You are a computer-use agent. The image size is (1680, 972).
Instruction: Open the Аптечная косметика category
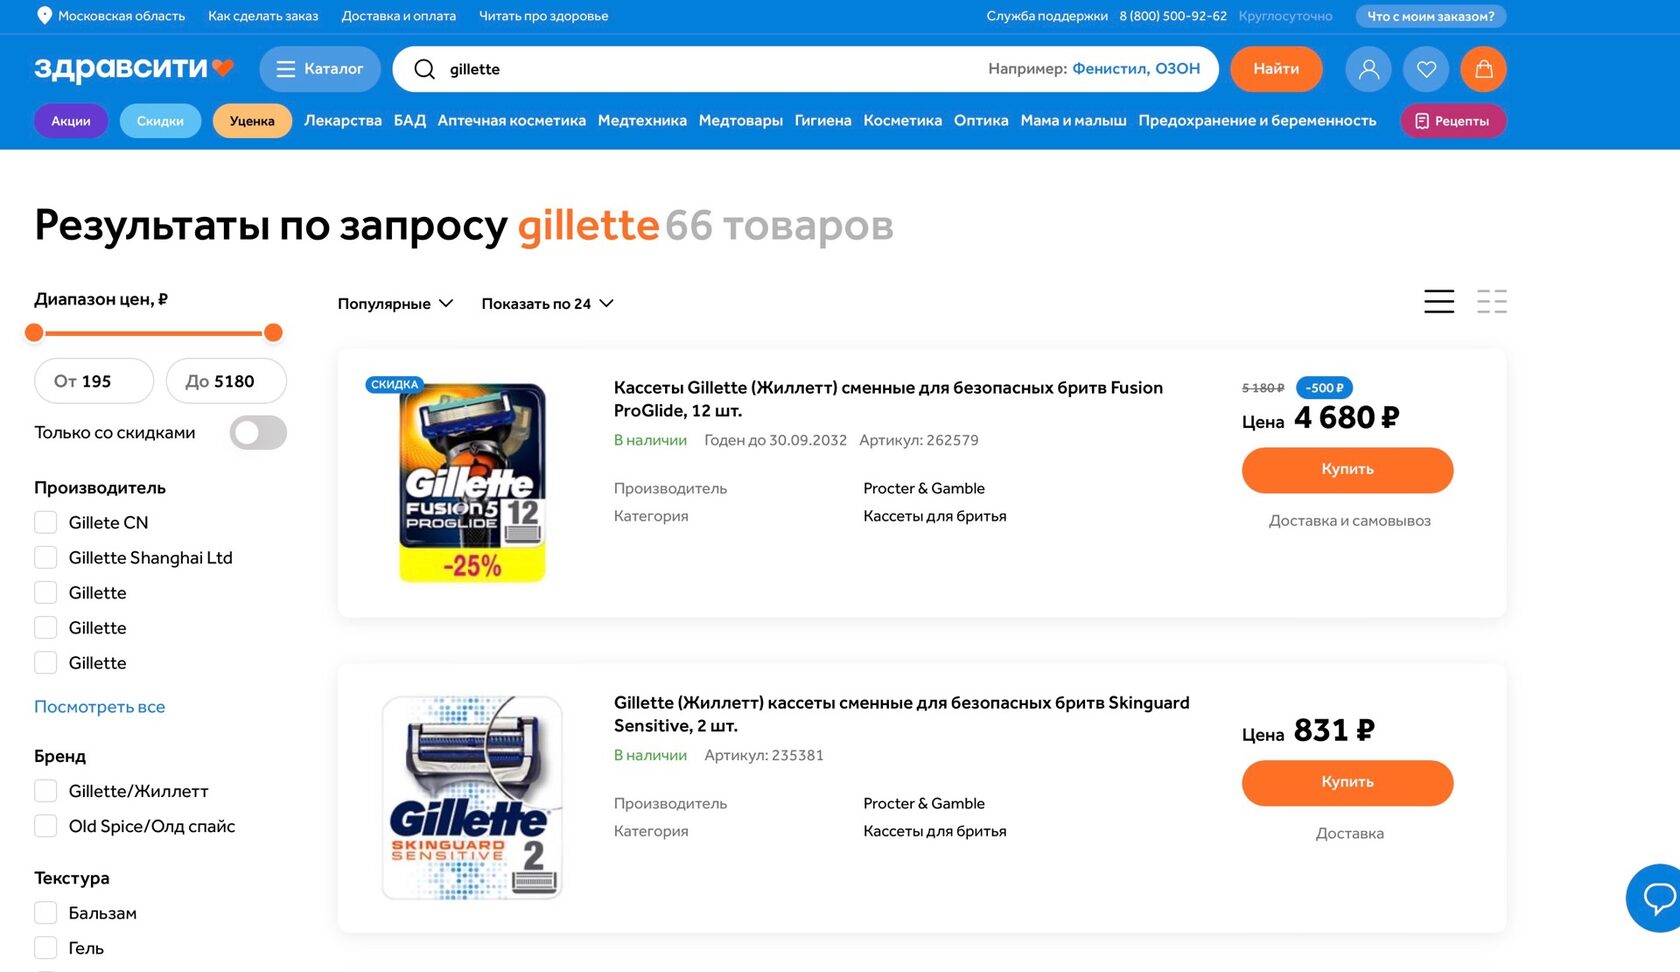(x=511, y=121)
